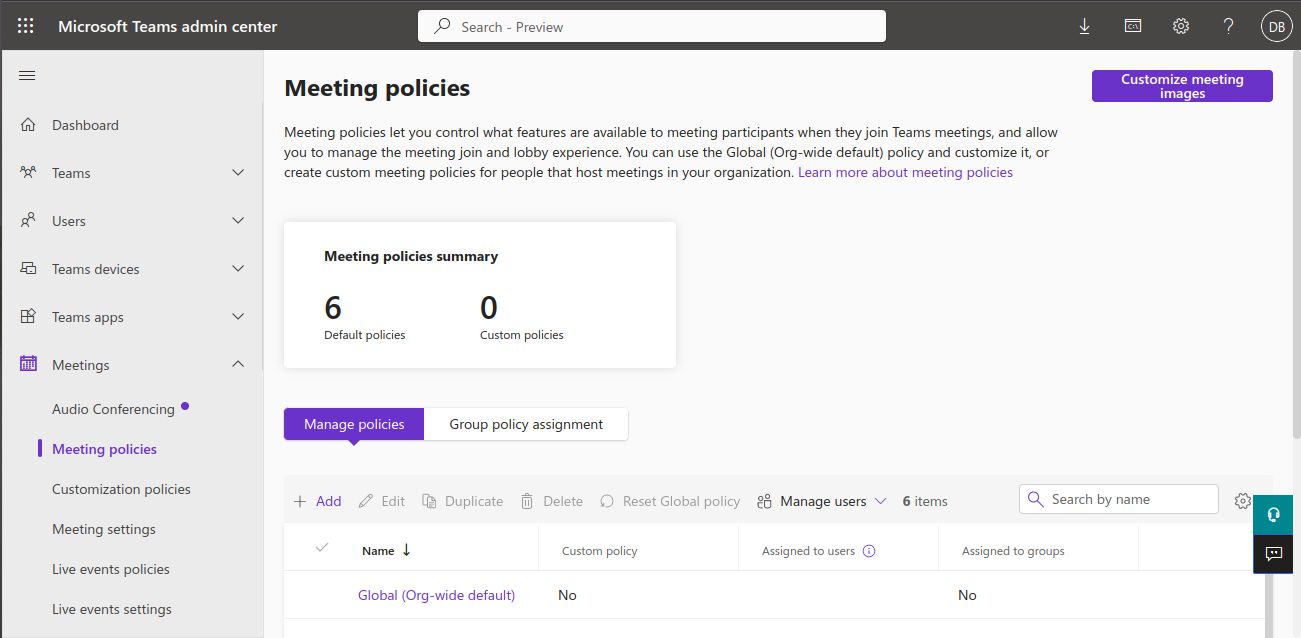The image size is (1301, 638).
Task: Click the download icon in header
Action: [1085, 27]
